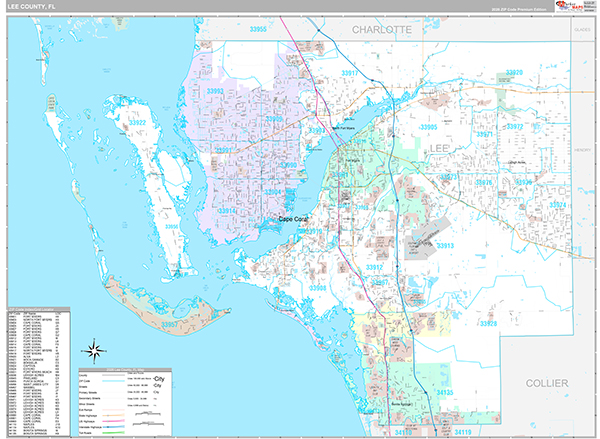Click ZIP code label 33904
The image size is (600, 439).
[x=272, y=192]
